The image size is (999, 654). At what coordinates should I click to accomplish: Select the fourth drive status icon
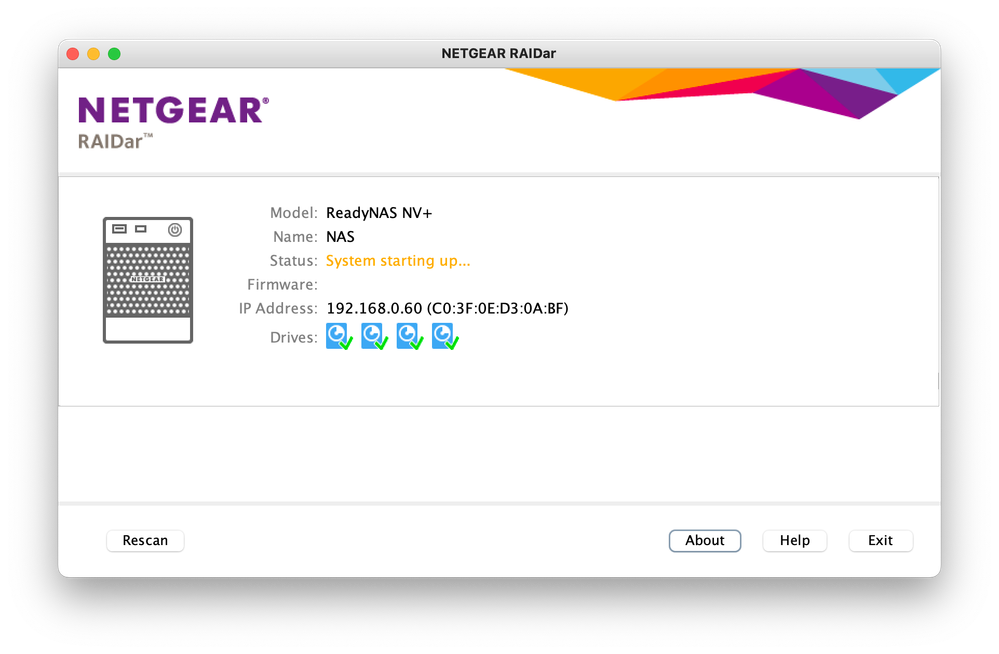445,336
